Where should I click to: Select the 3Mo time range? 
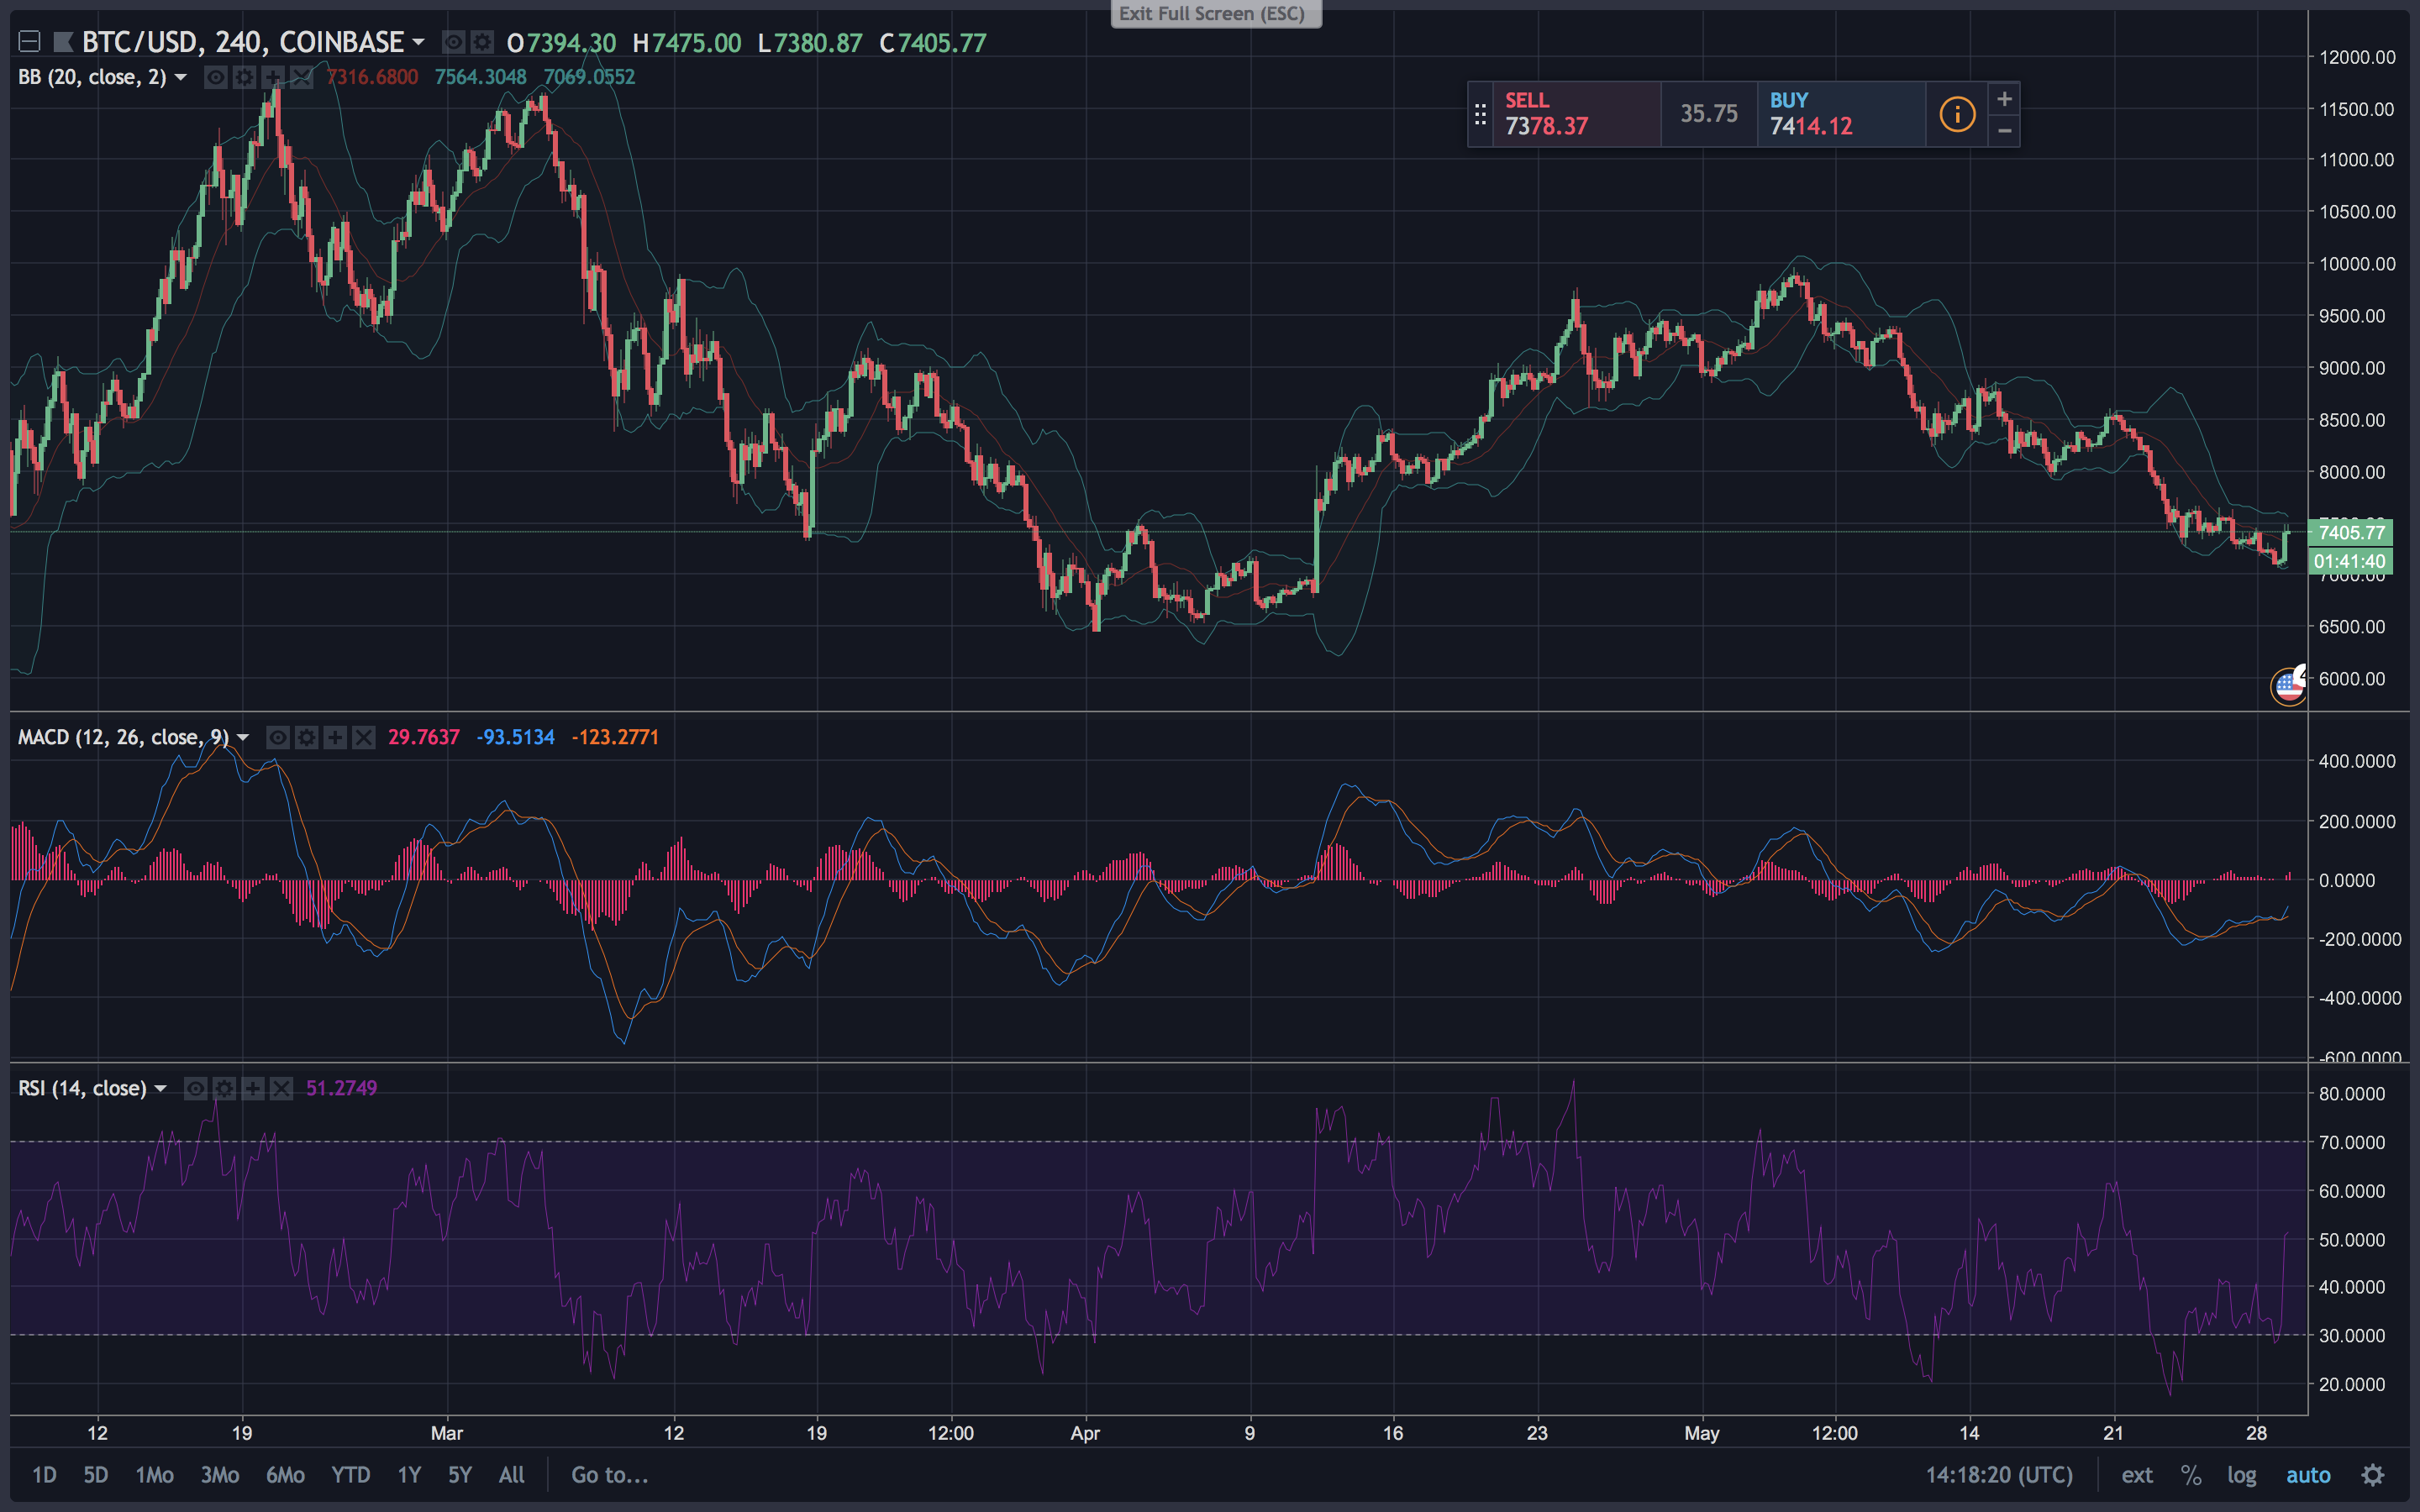pyautogui.click(x=220, y=1475)
